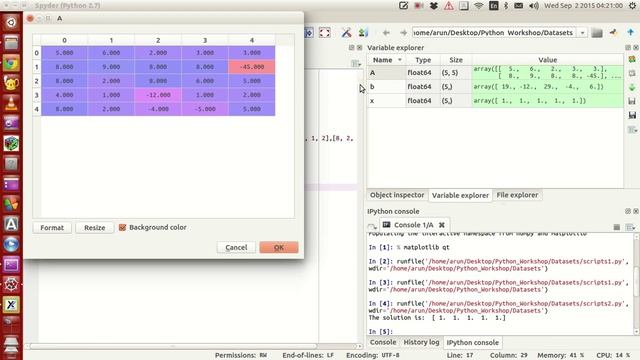This screenshot has height=360, width=640.
Task: Click the Cancel button
Action: (x=236, y=247)
